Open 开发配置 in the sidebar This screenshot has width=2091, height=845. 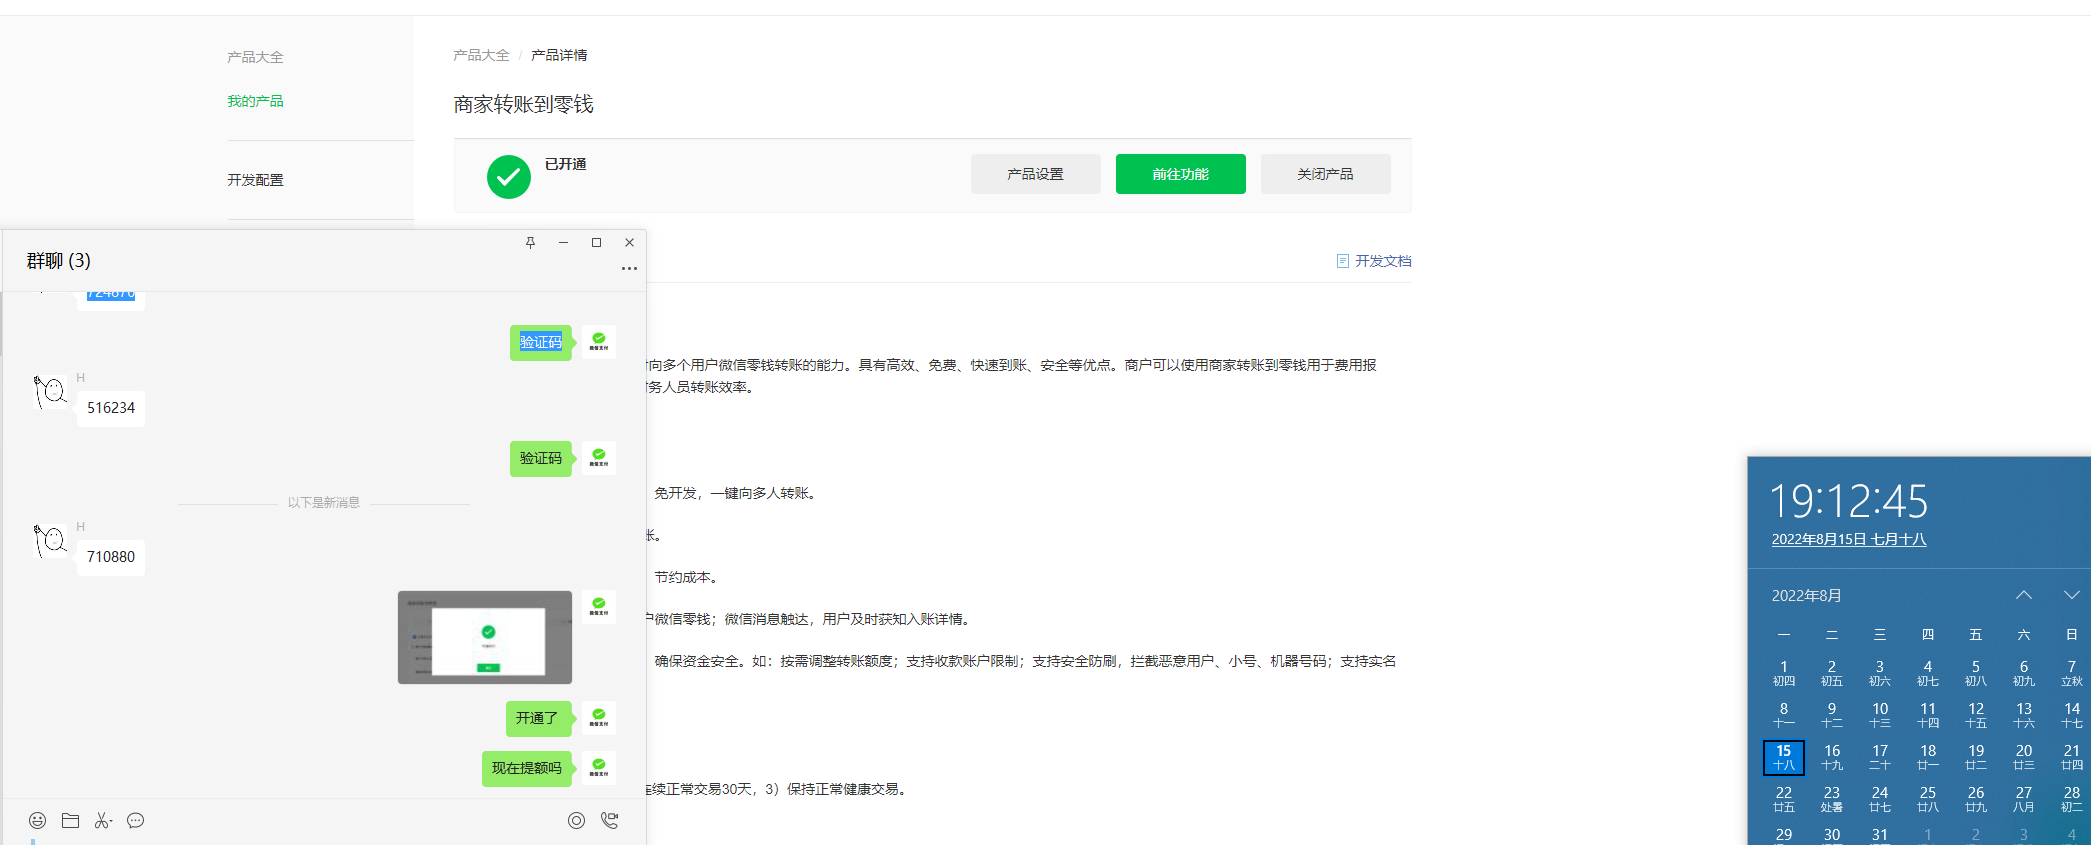255,180
